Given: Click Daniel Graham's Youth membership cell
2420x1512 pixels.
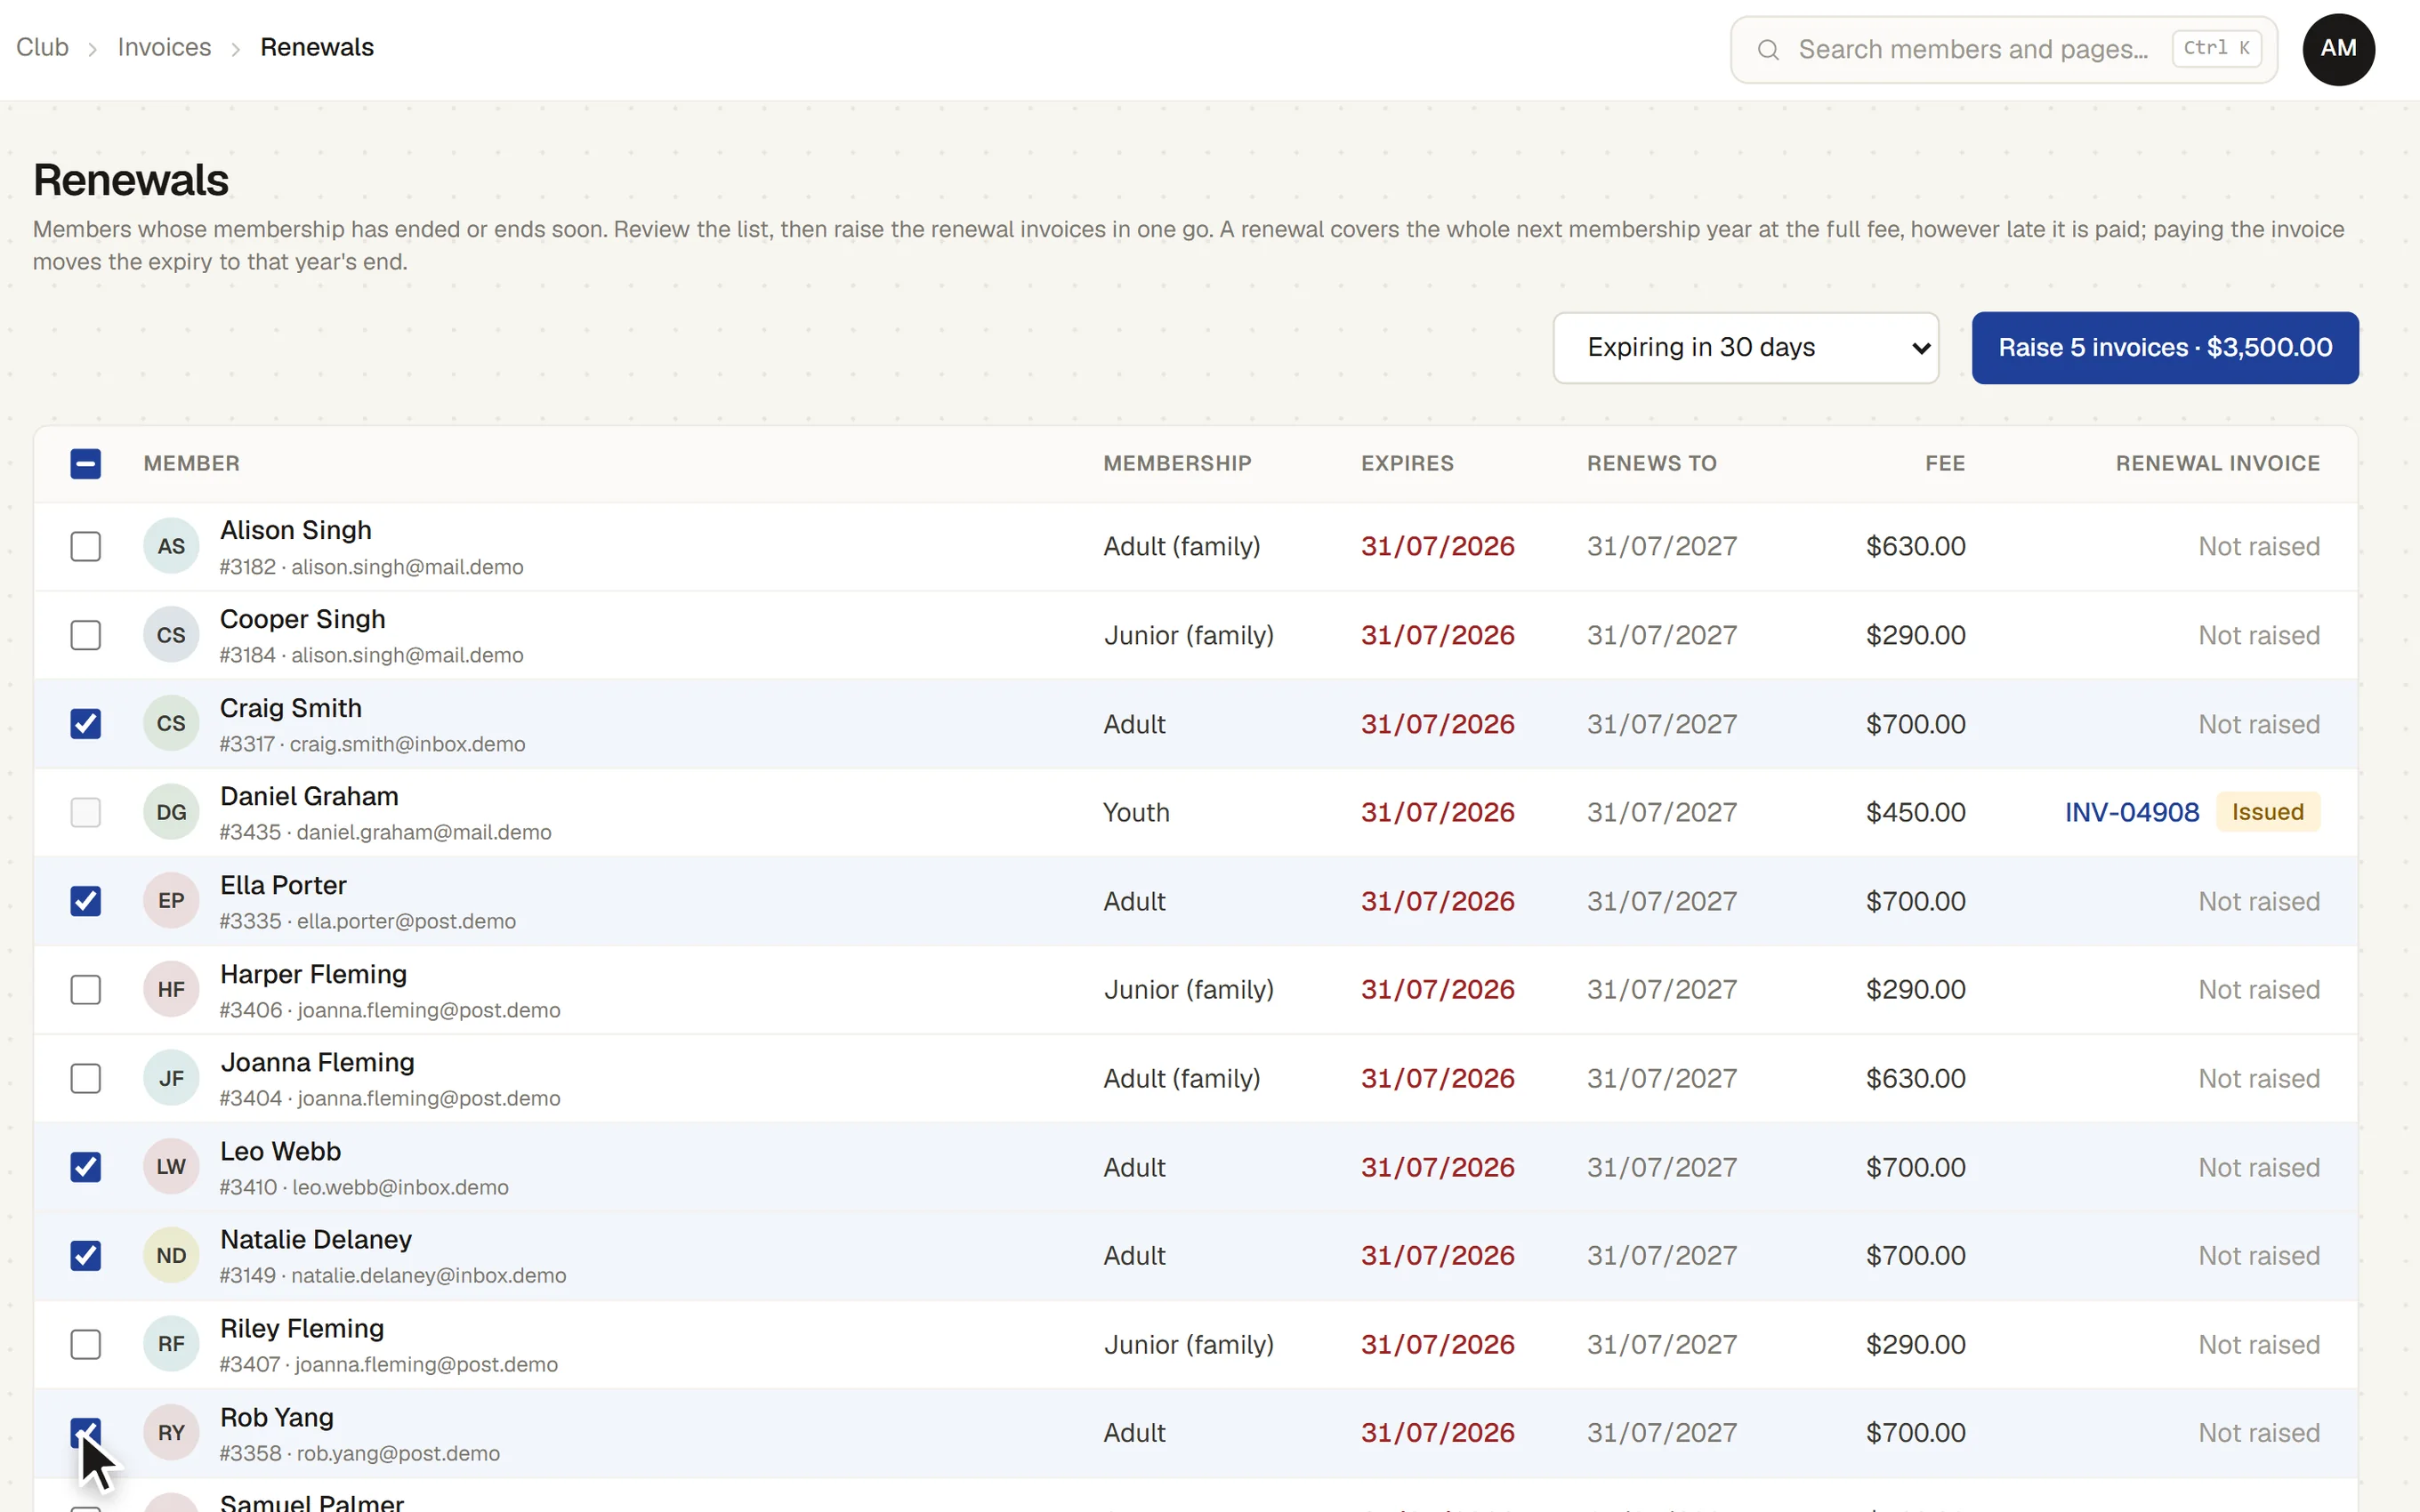Looking at the screenshot, I should coord(1136,812).
